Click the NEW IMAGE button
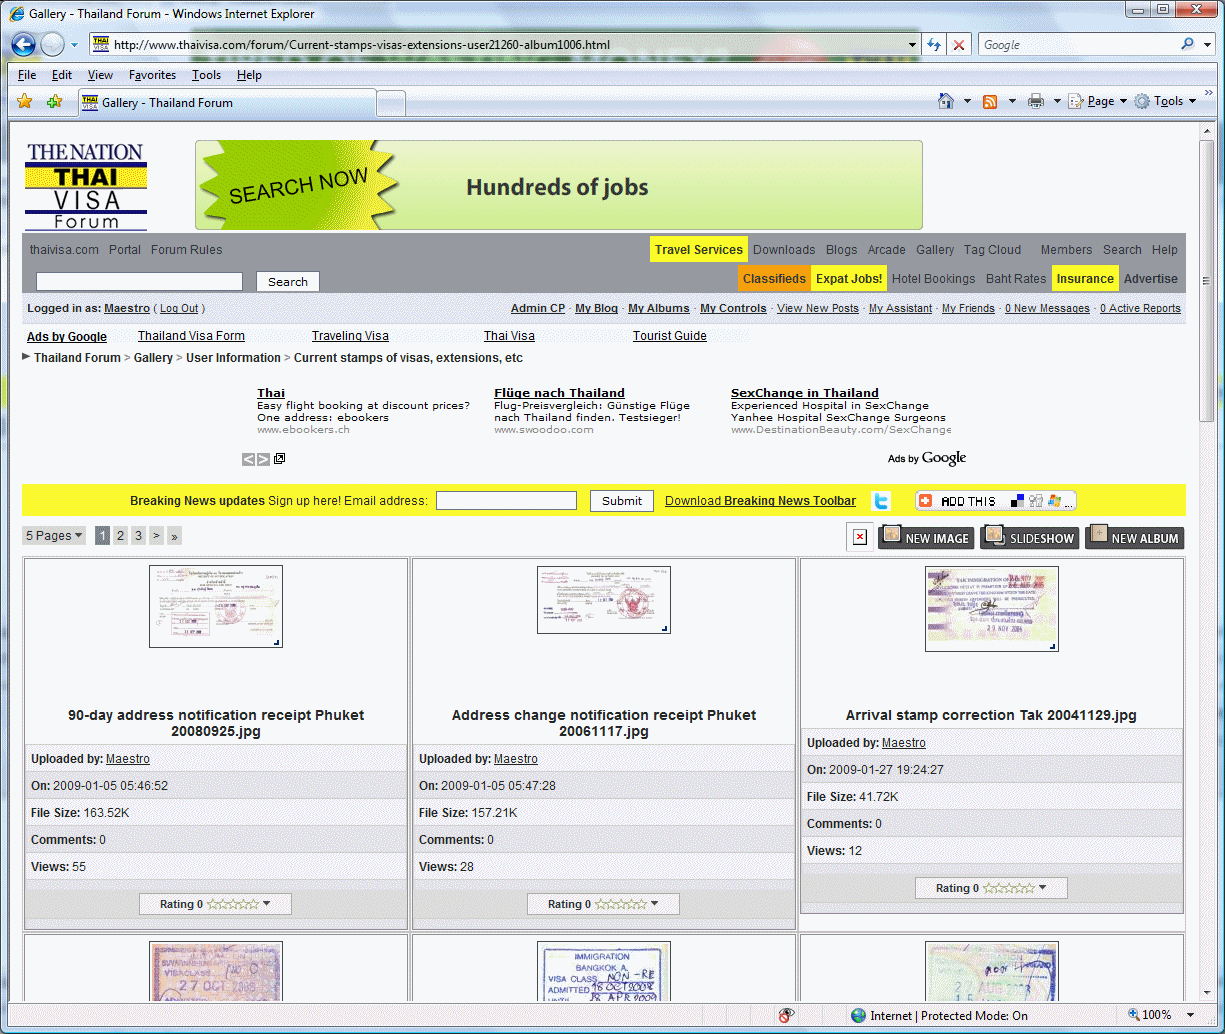1225x1034 pixels. click(925, 538)
